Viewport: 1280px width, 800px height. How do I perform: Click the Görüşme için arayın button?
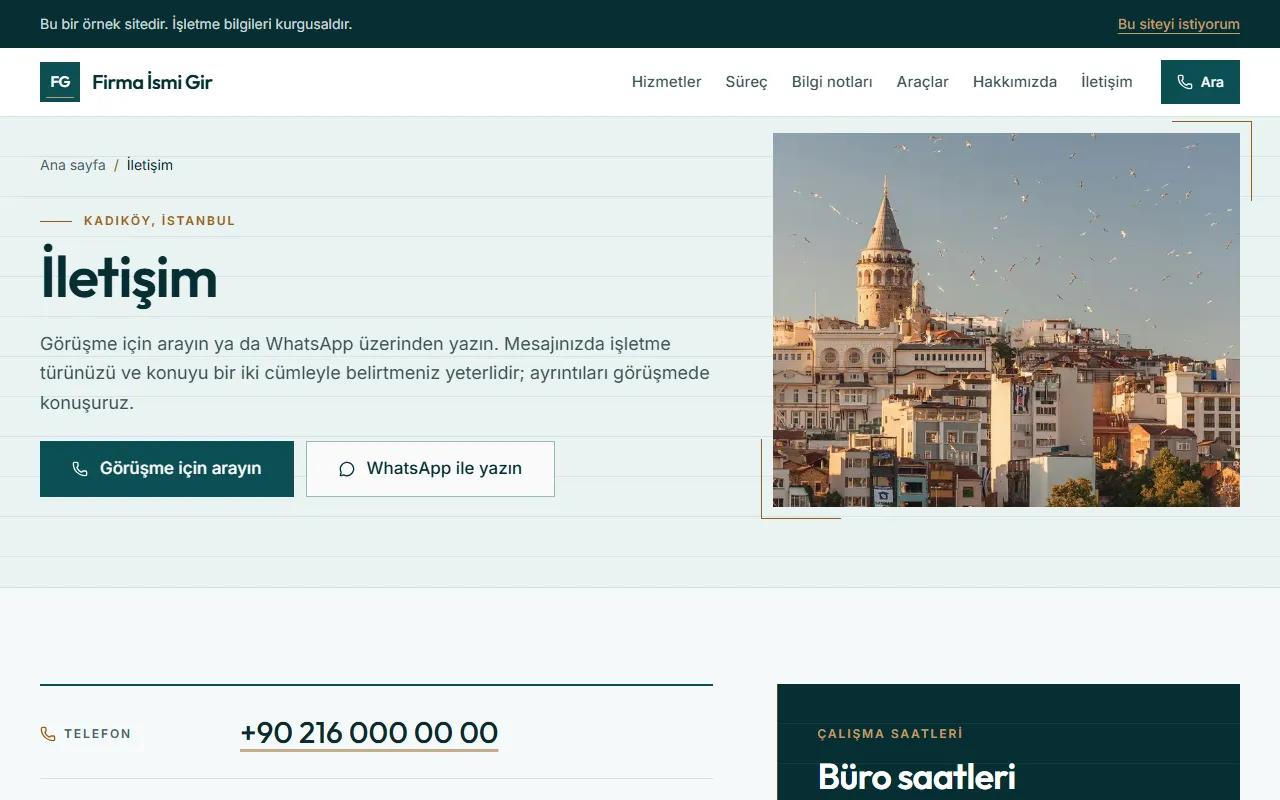tap(167, 469)
